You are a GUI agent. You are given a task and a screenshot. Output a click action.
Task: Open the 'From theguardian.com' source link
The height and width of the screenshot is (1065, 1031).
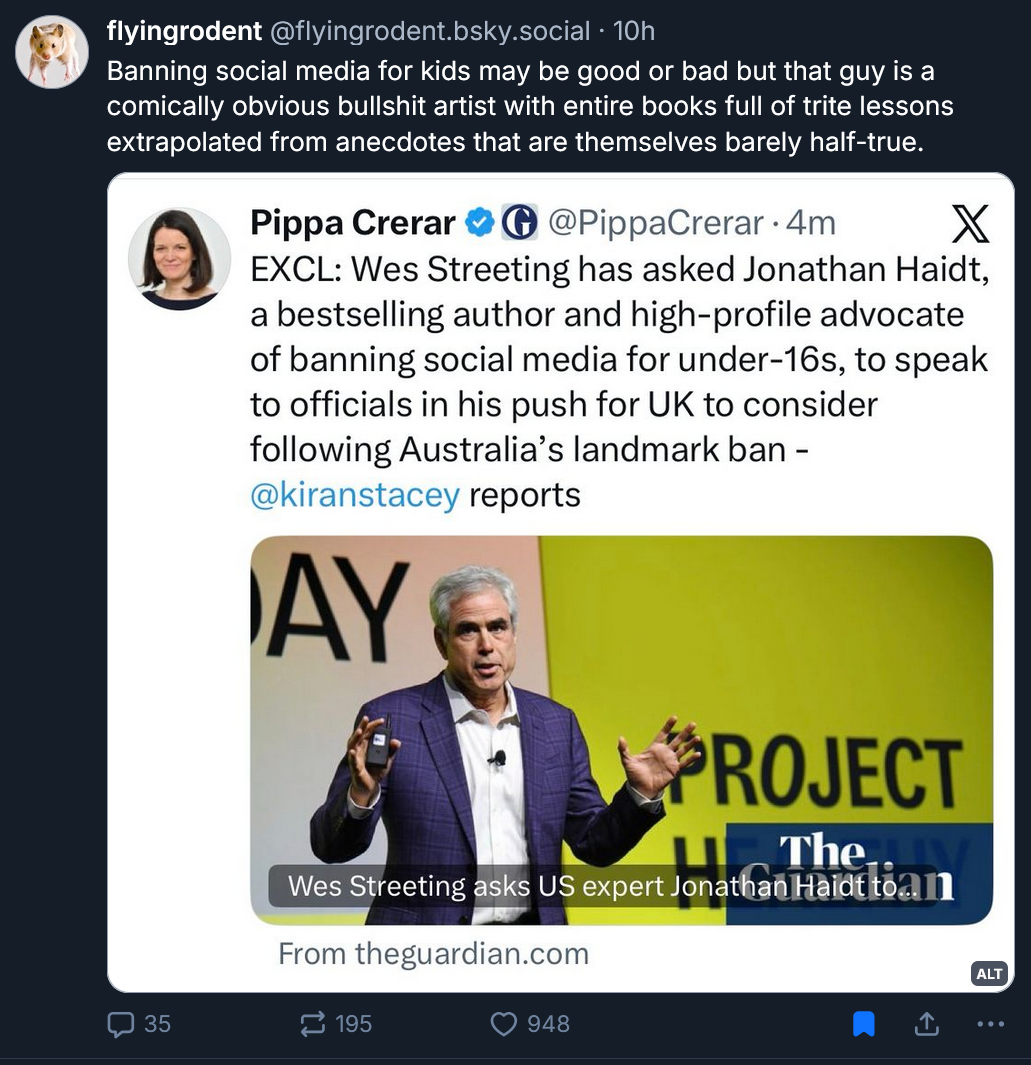(x=433, y=953)
